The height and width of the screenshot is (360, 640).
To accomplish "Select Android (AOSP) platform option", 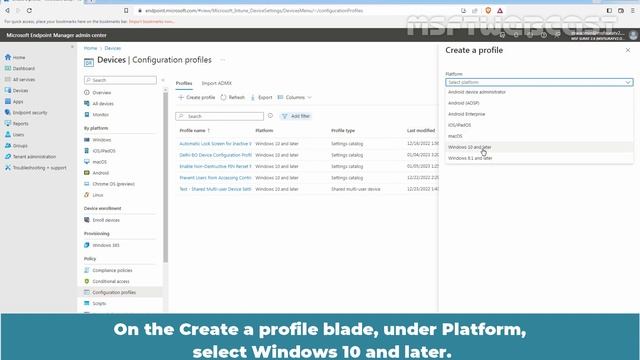I will pos(539,103).
